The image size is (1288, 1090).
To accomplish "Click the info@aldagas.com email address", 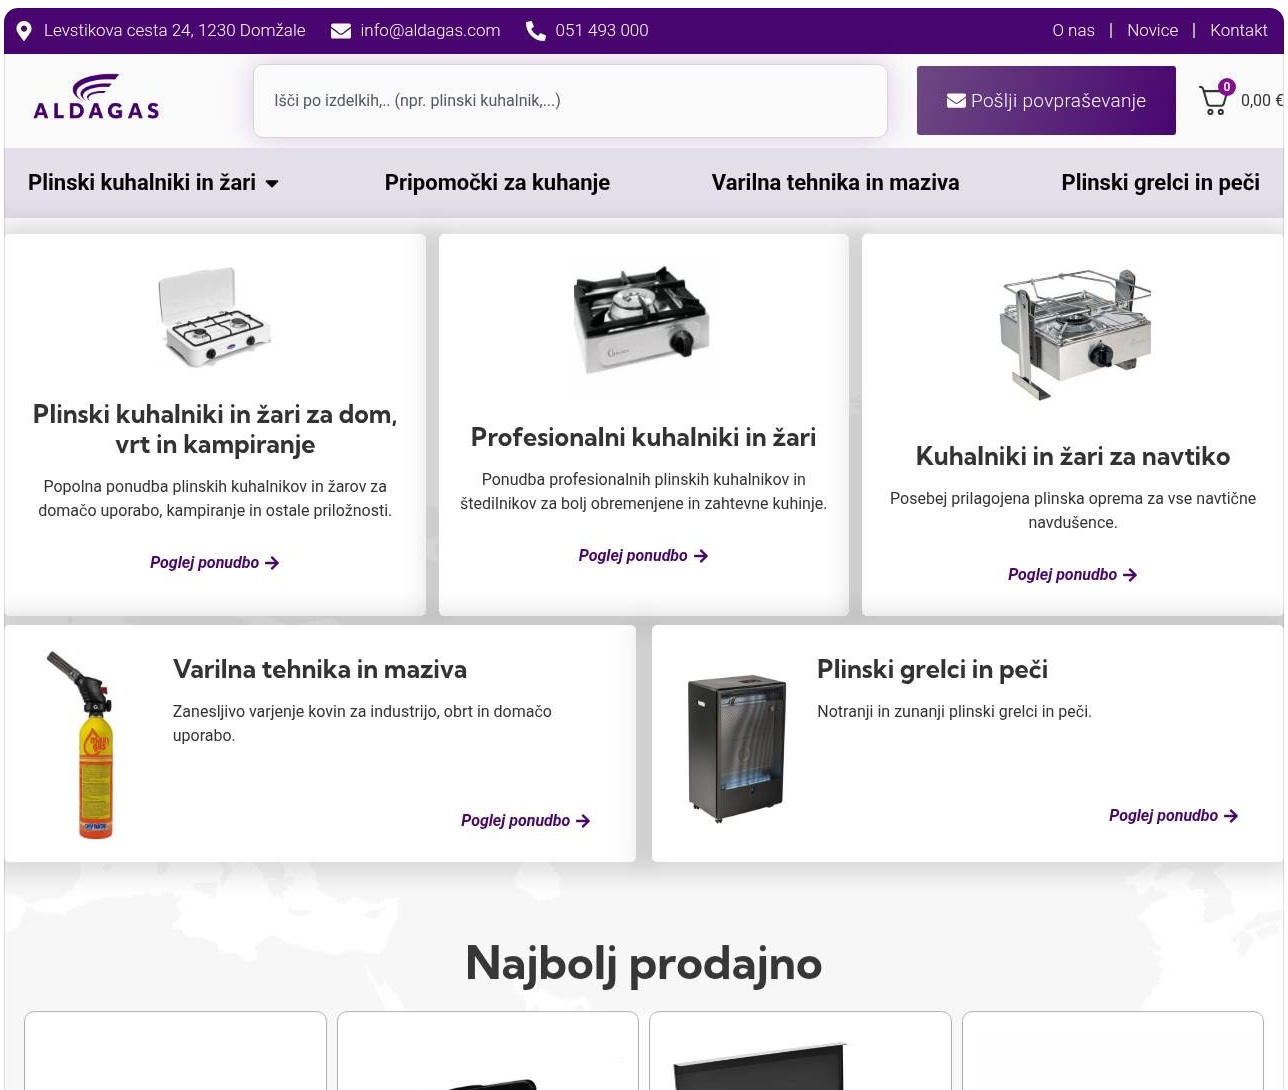I will [x=430, y=31].
